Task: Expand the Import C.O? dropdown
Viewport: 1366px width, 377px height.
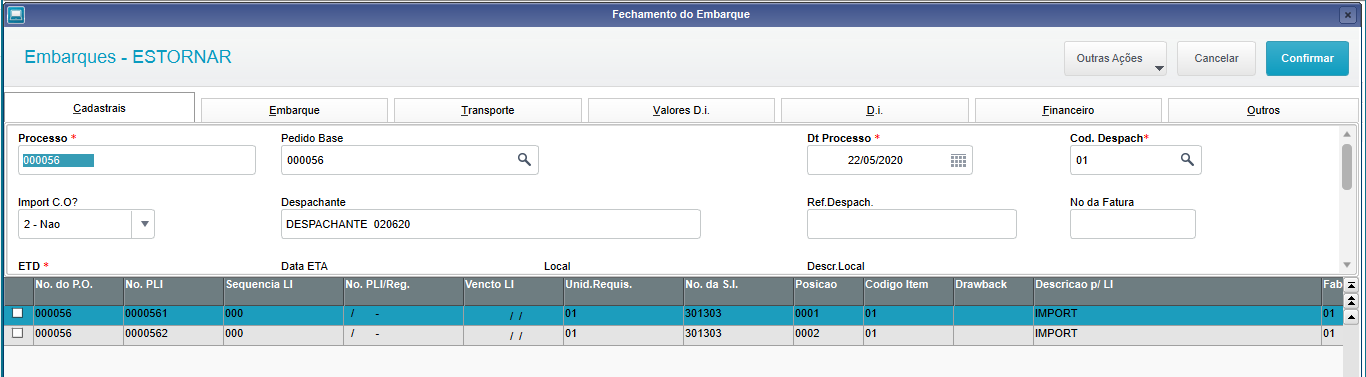Action: (143, 224)
